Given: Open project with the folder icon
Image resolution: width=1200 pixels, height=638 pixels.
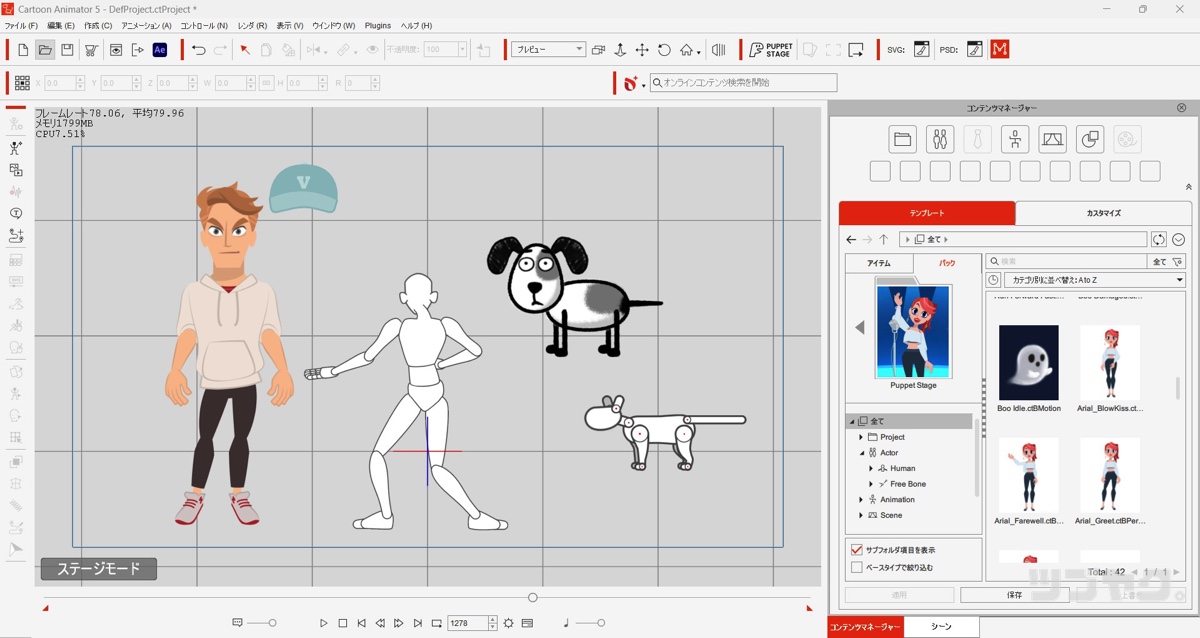Looking at the screenshot, I should [45, 50].
